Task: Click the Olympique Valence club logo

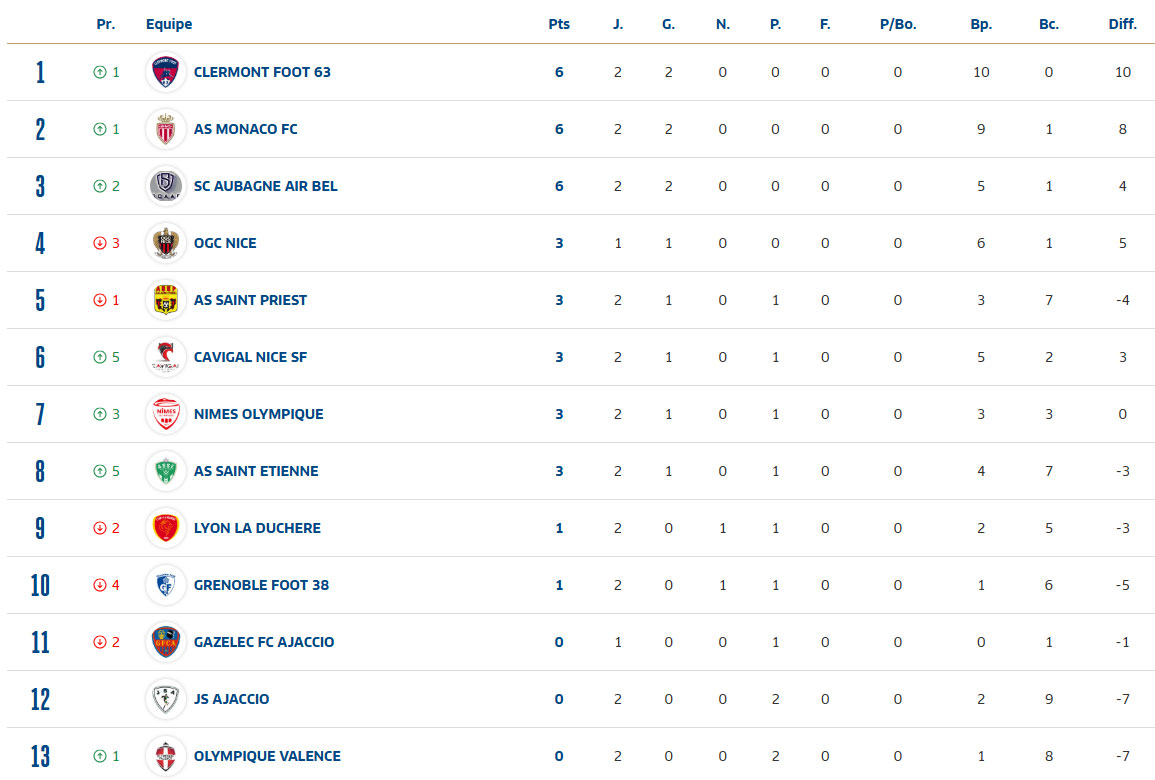Action: pos(165,756)
